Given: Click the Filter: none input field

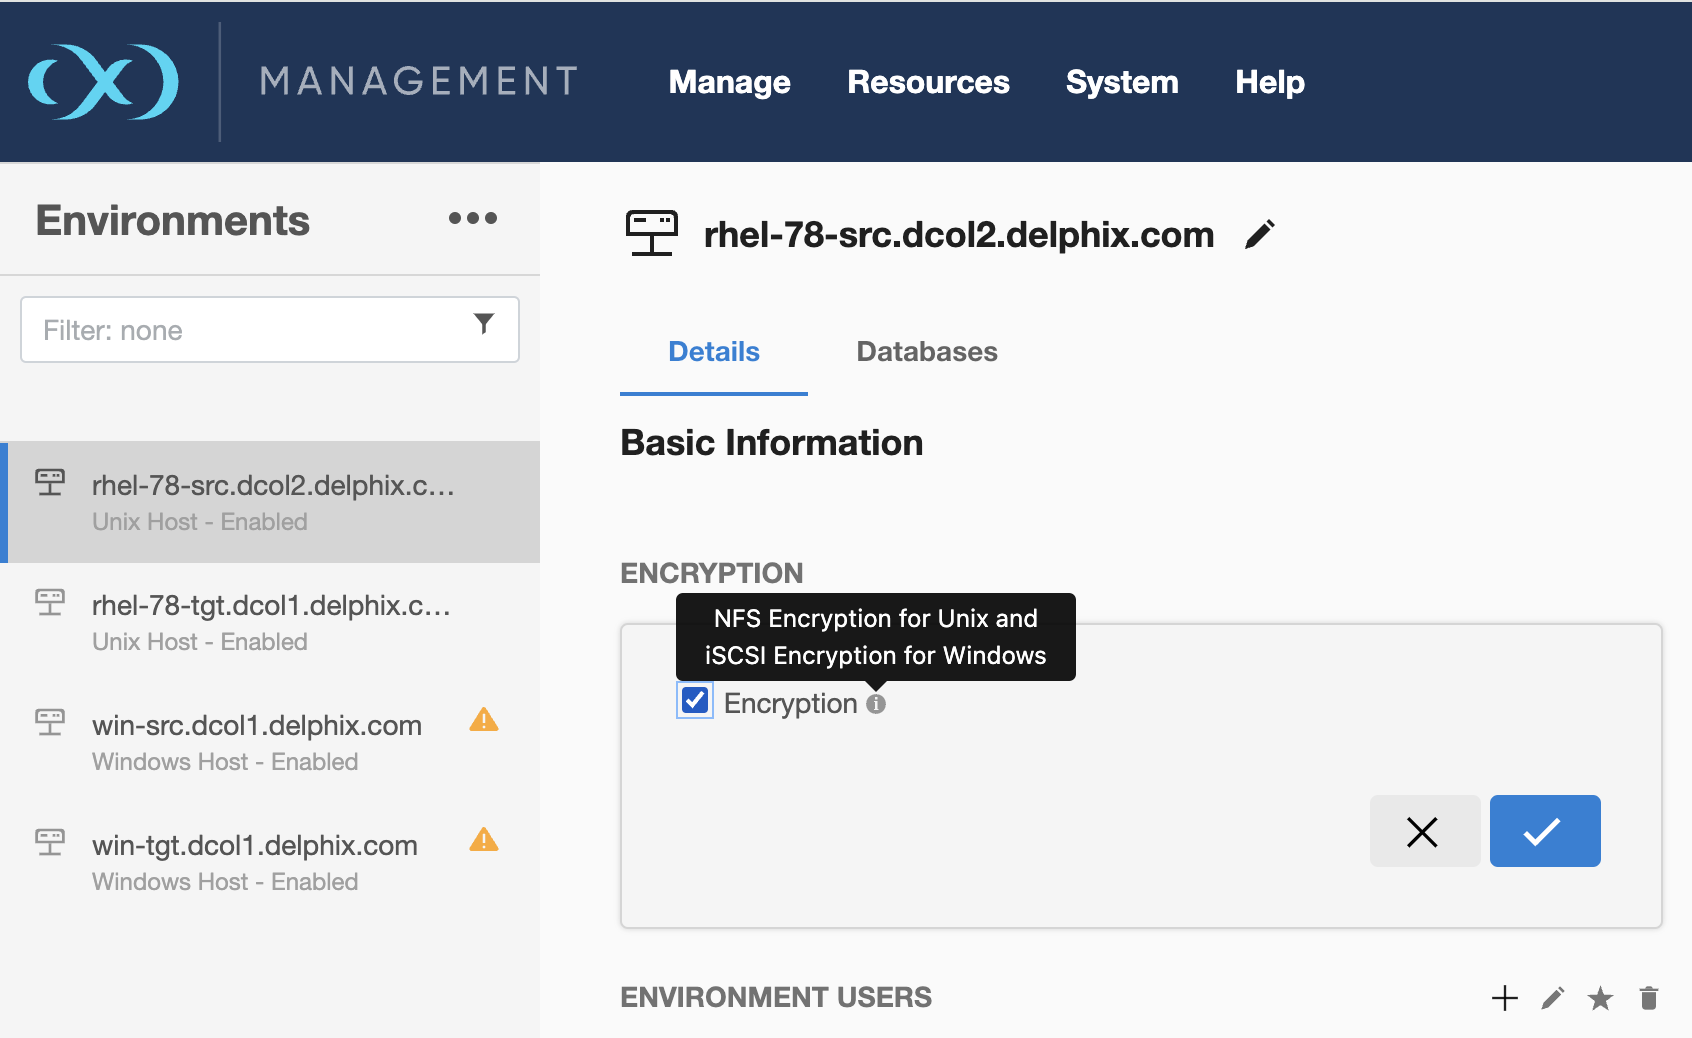Looking at the screenshot, I should pos(250,330).
